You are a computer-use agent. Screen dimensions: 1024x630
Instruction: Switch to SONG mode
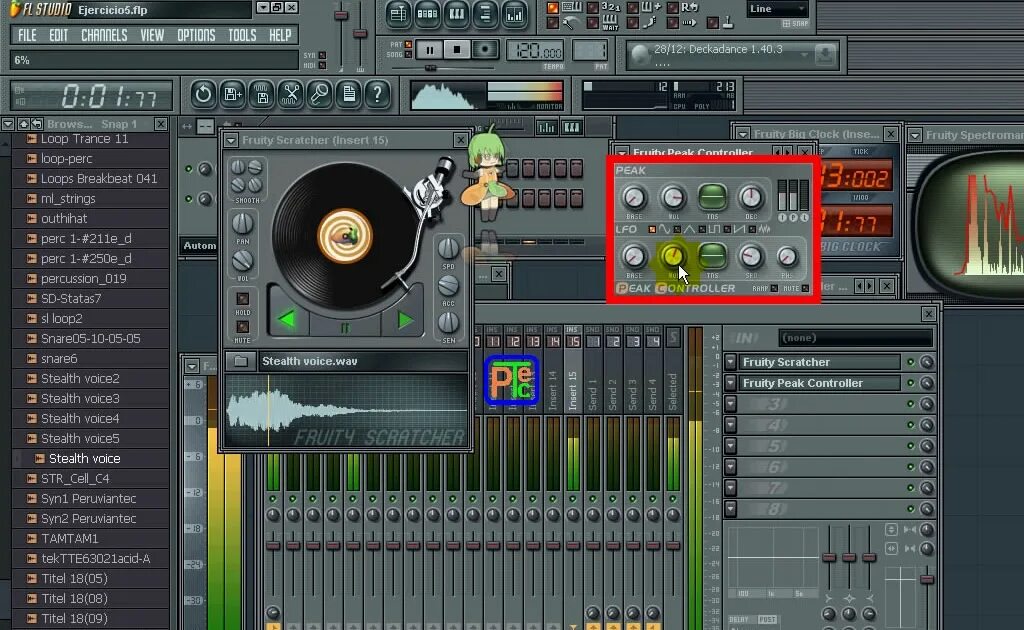[x=409, y=54]
